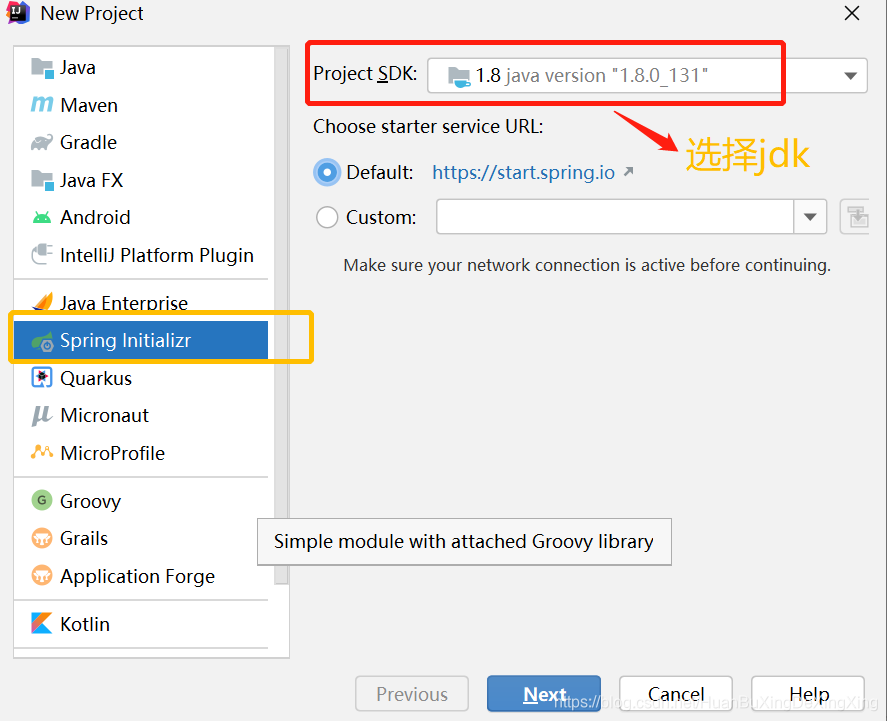Image resolution: width=887 pixels, height=721 pixels.
Task: Click the external link arrow beside start.spring.io
Action: click(628, 171)
